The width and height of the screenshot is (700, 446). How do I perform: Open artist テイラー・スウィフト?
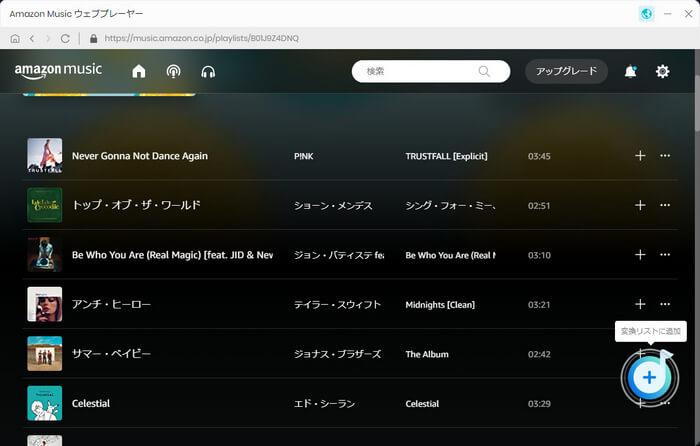tap(338, 304)
